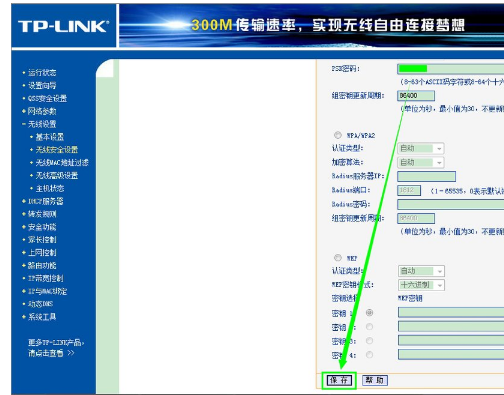Select 密钥 3 radio button
Viewport: 504px width, 395px height.
369,341
